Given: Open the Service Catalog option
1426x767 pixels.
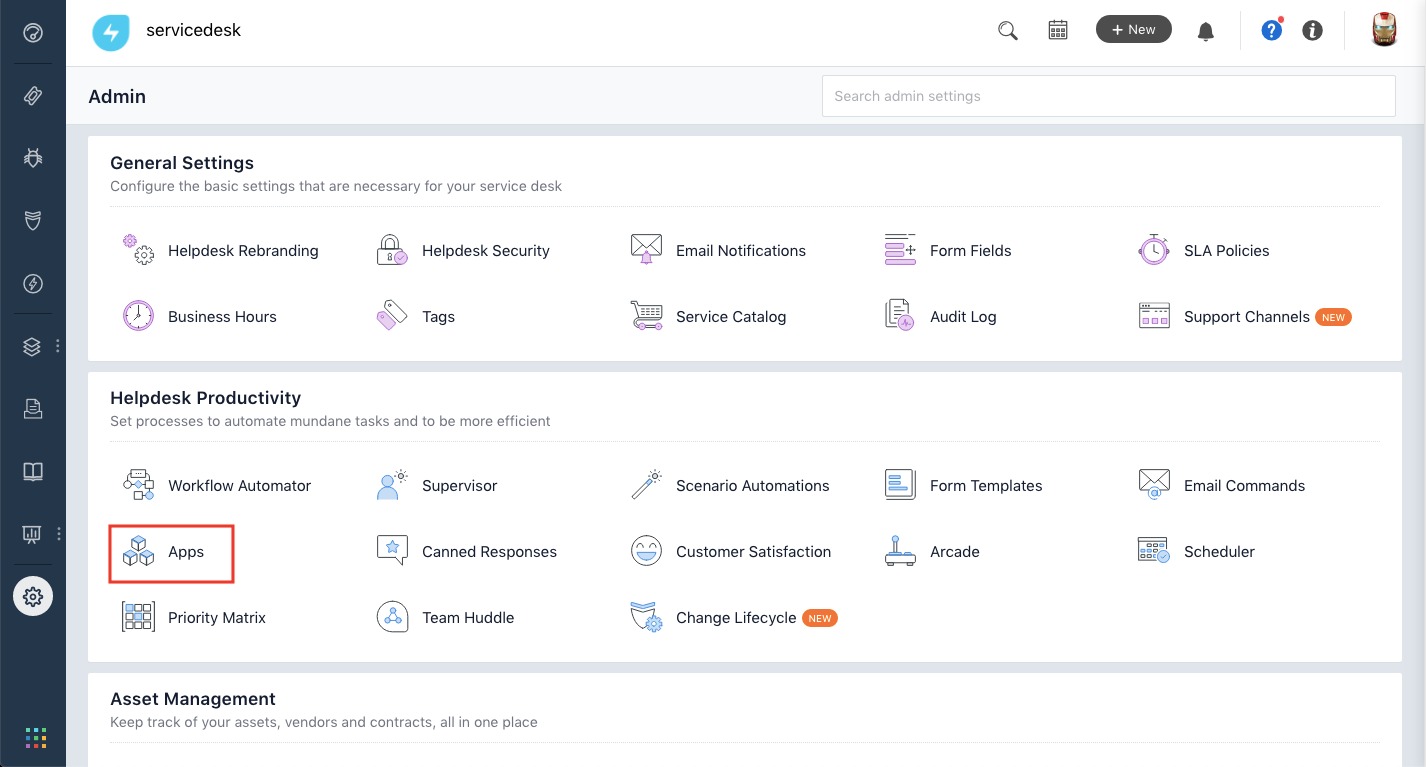Looking at the screenshot, I should (x=730, y=317).
